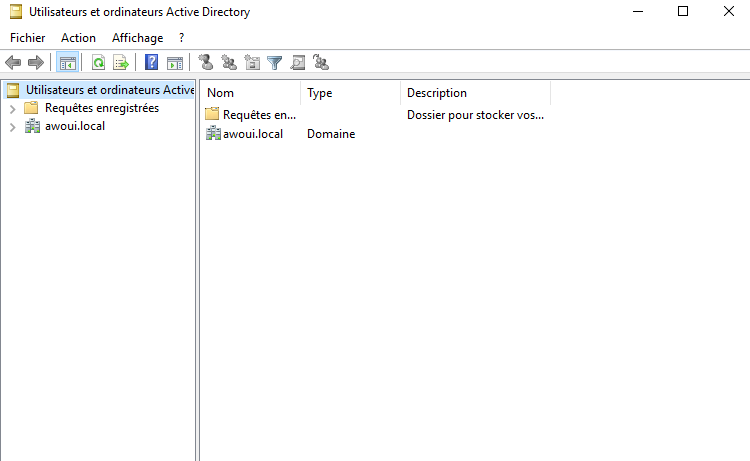Expand the awoui.local domain node
The image size is (750, 461).
coord(13,127)
